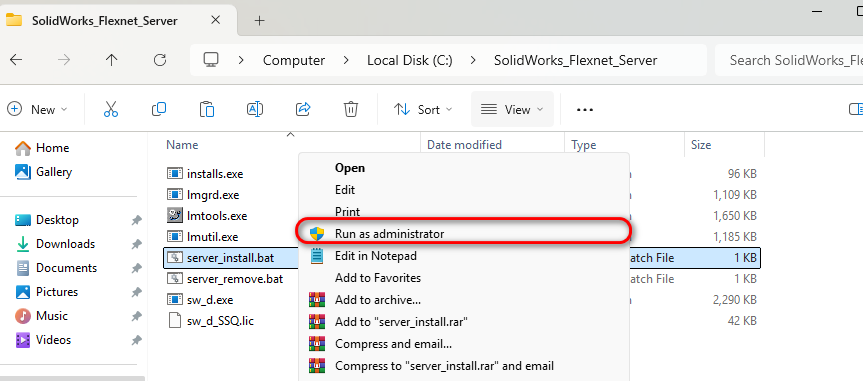Collapse sort indicator above Name column
Viewport: 863px width, 381px height.
pos(291,134)
